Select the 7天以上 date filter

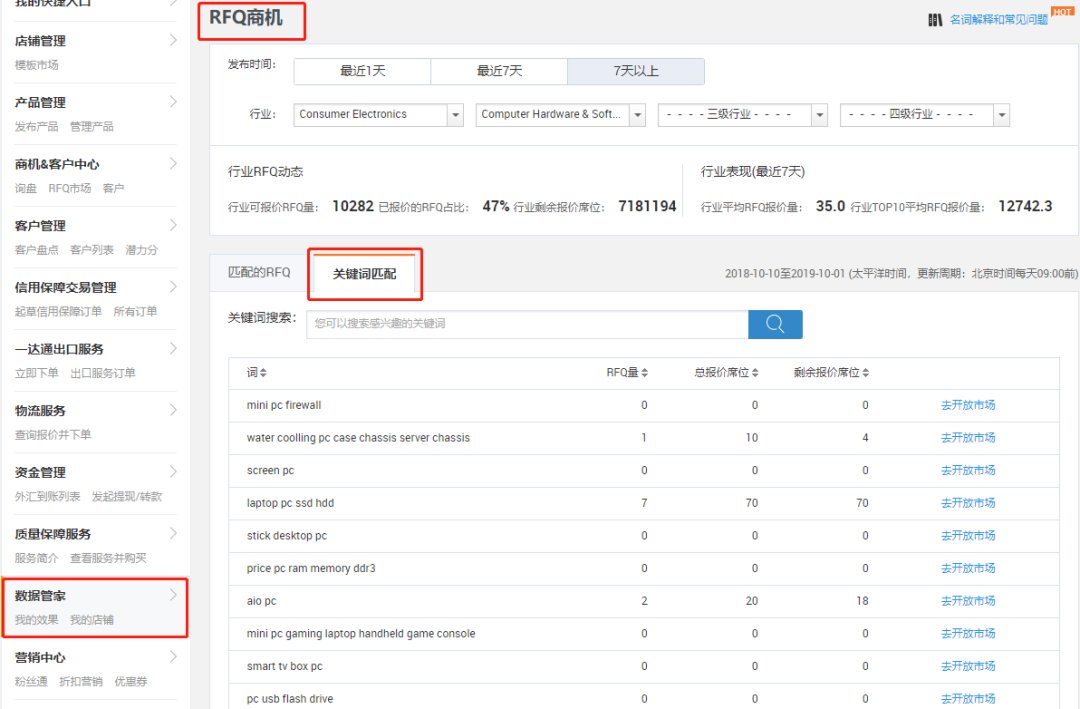636,71
